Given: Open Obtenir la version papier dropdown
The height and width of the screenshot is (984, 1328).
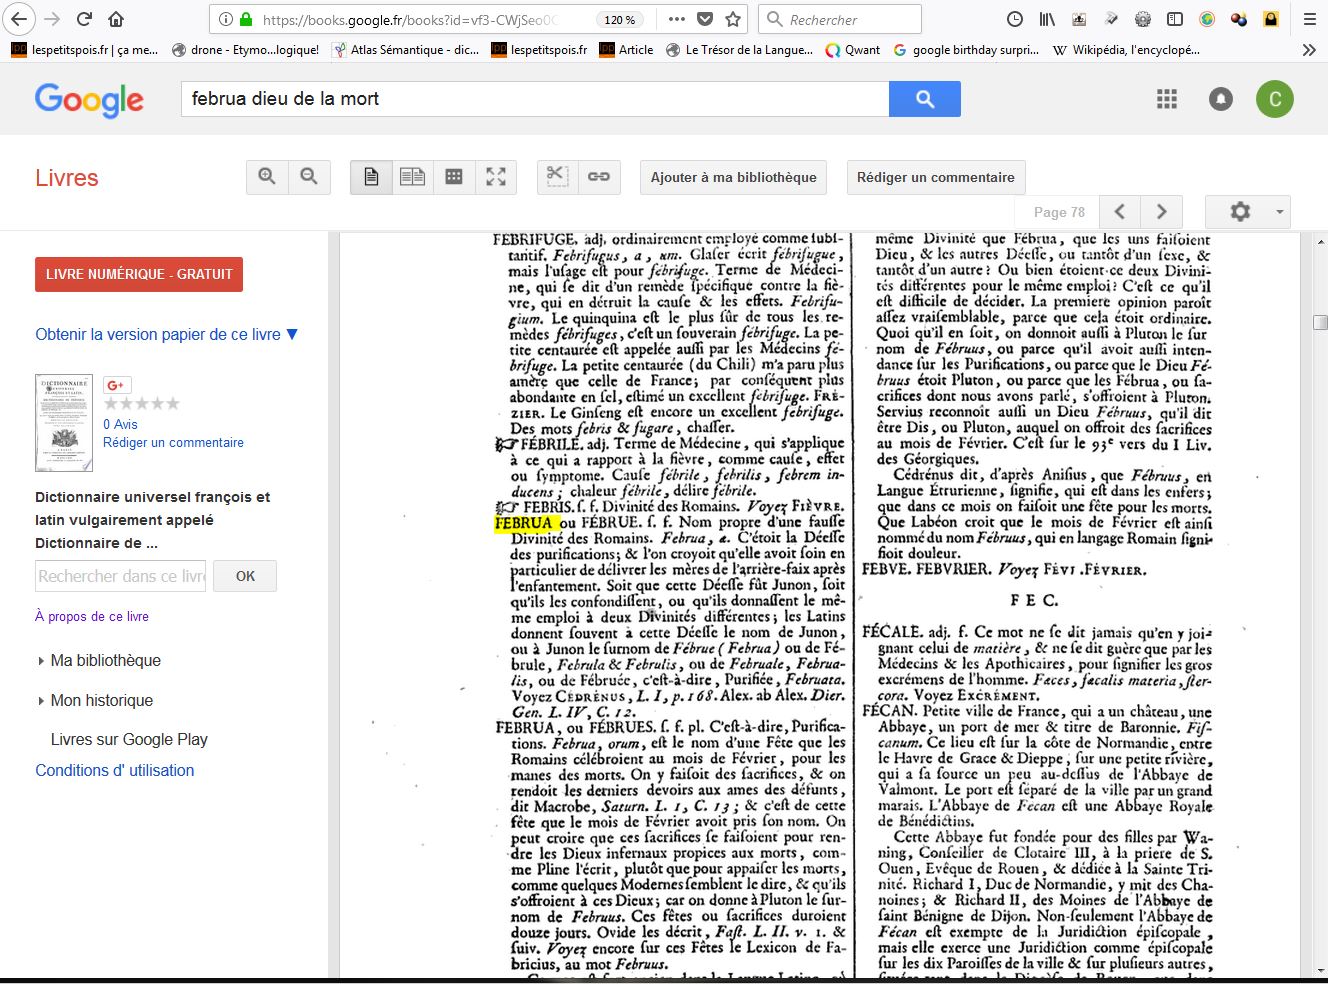Looking at the screenshot, I should pyautogui.click(x=166, y=334).
